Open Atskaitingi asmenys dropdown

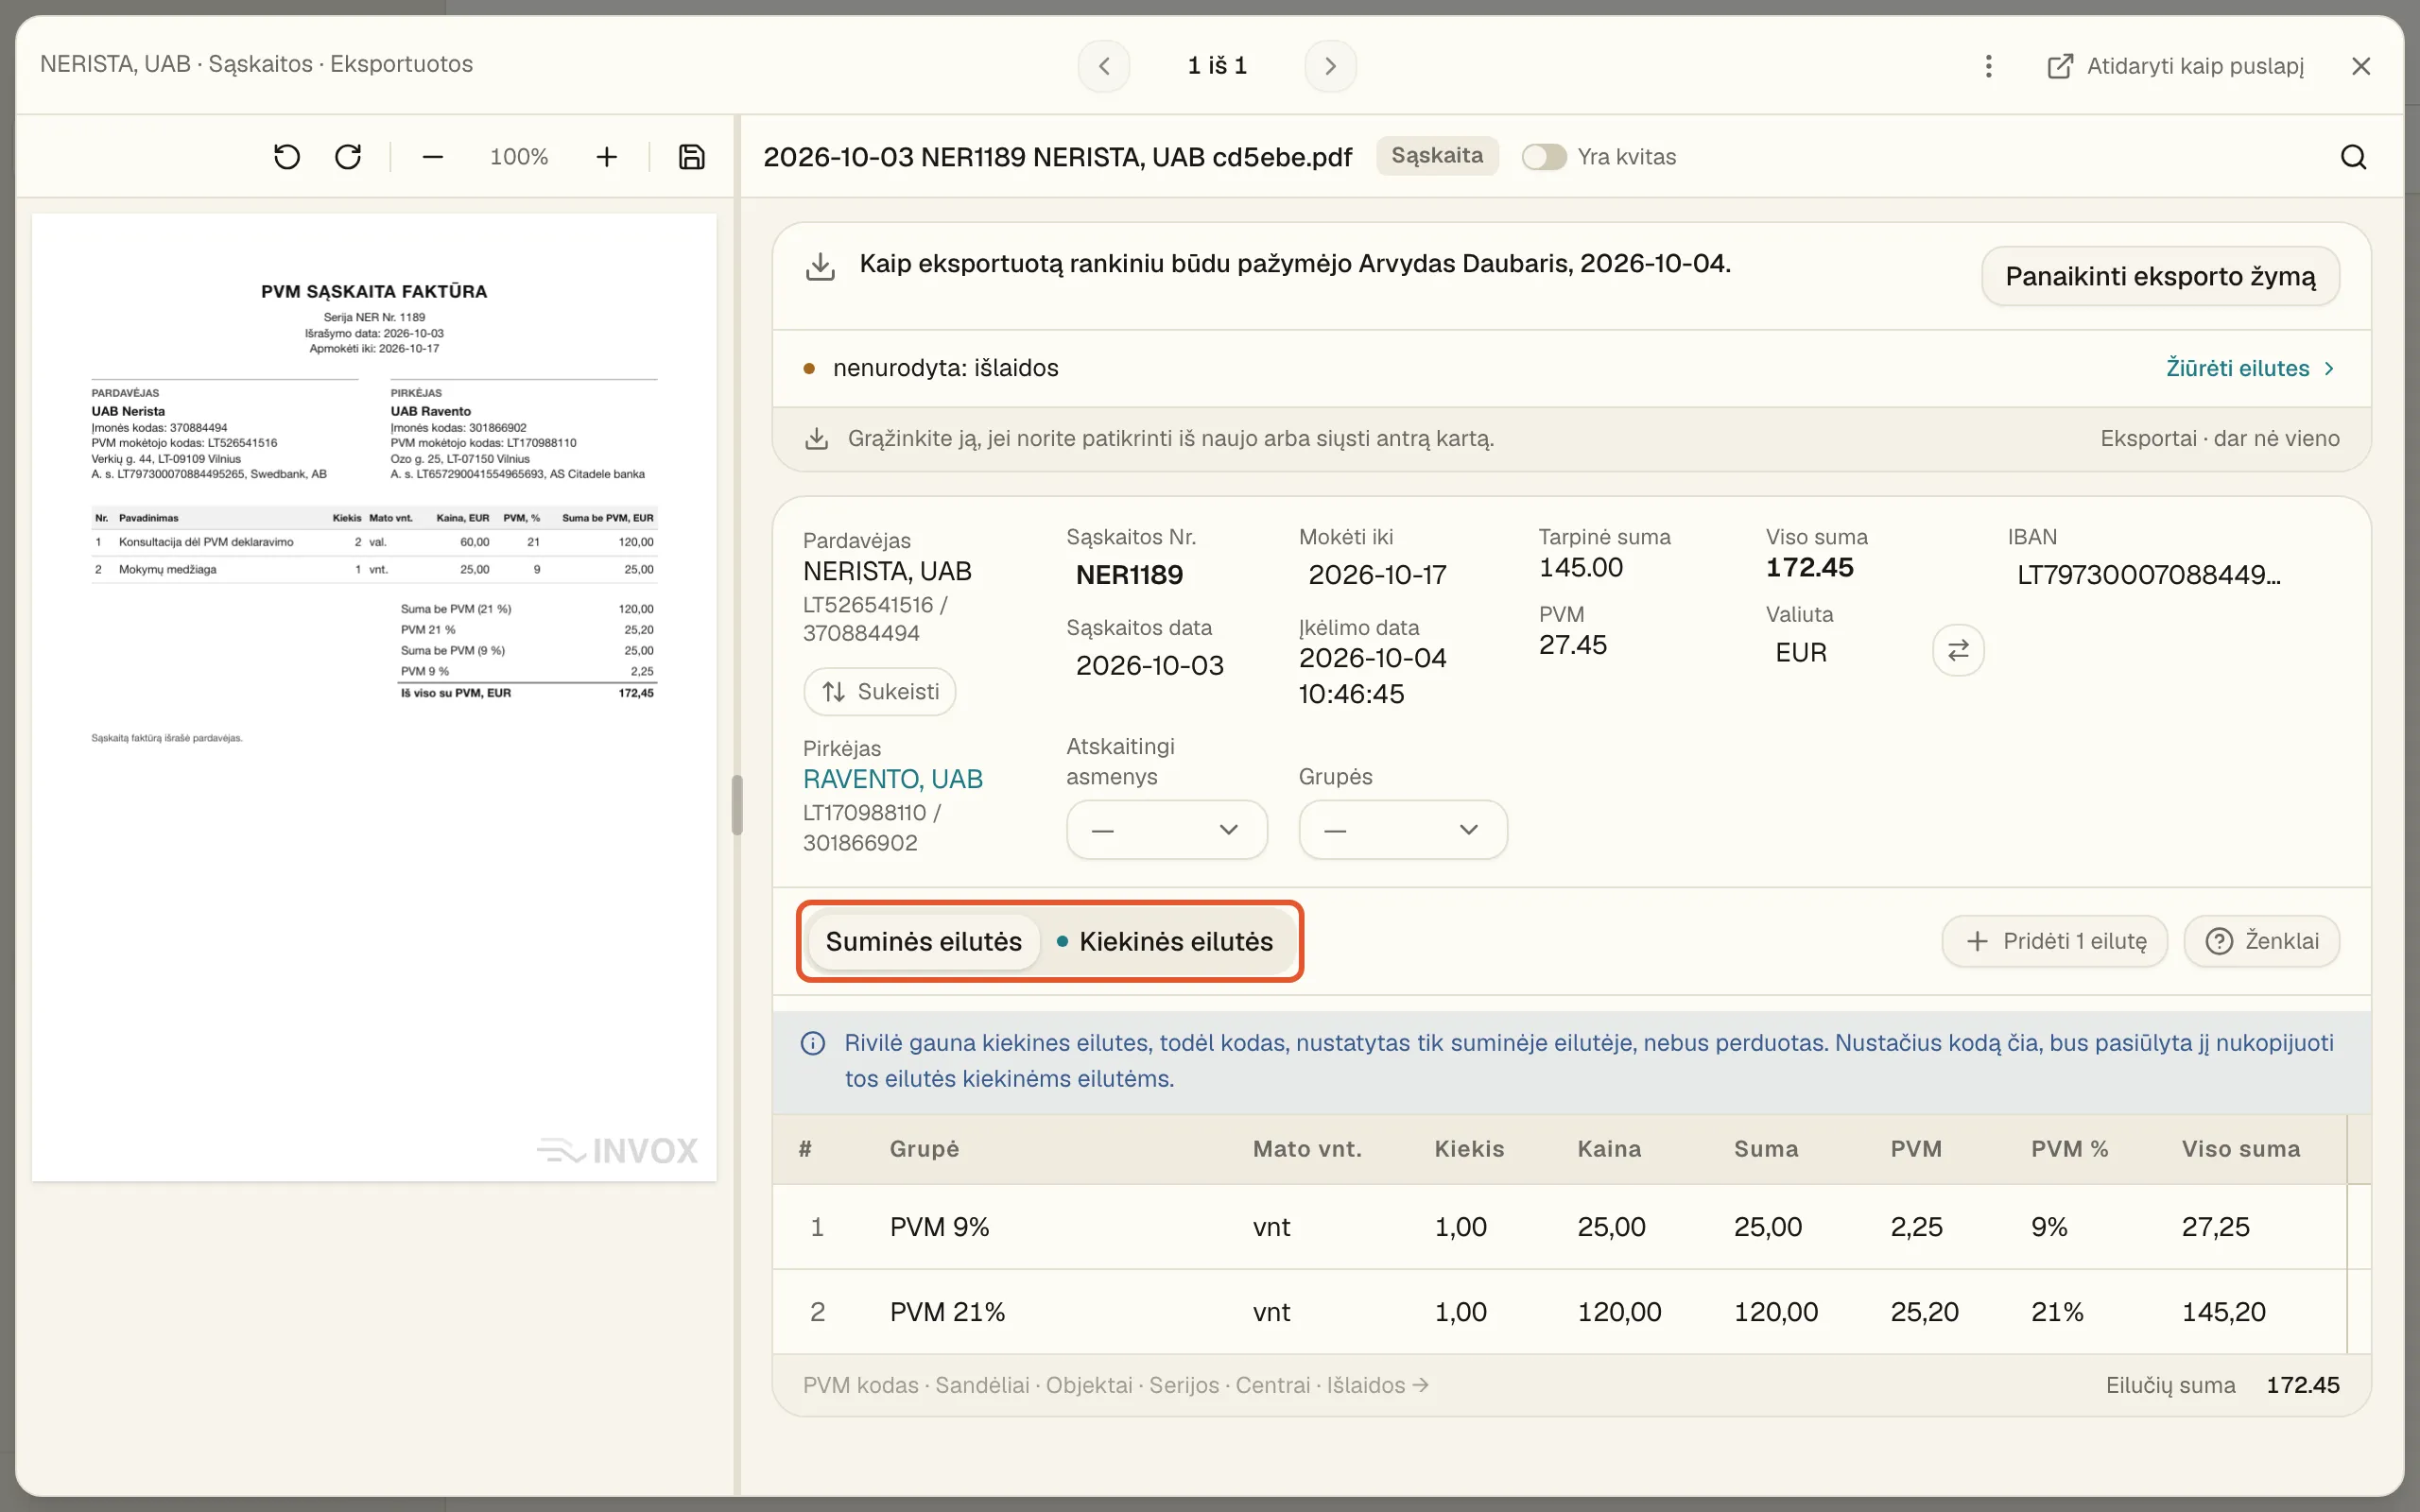(1166, 830)
